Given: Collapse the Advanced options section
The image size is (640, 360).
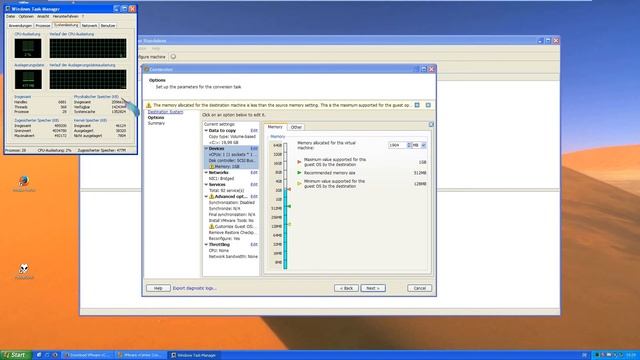Looking at the screenshot, I should click(206, 196).
